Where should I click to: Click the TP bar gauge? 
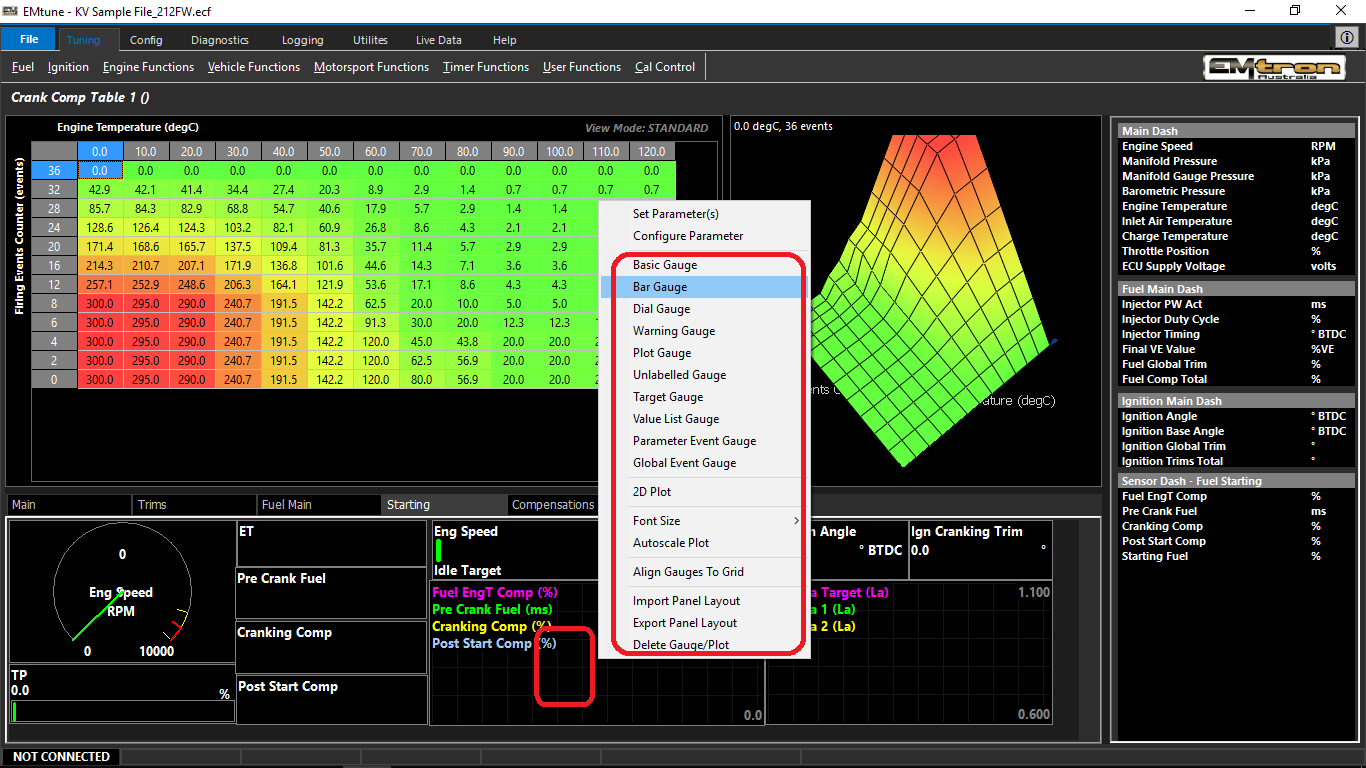122,711
